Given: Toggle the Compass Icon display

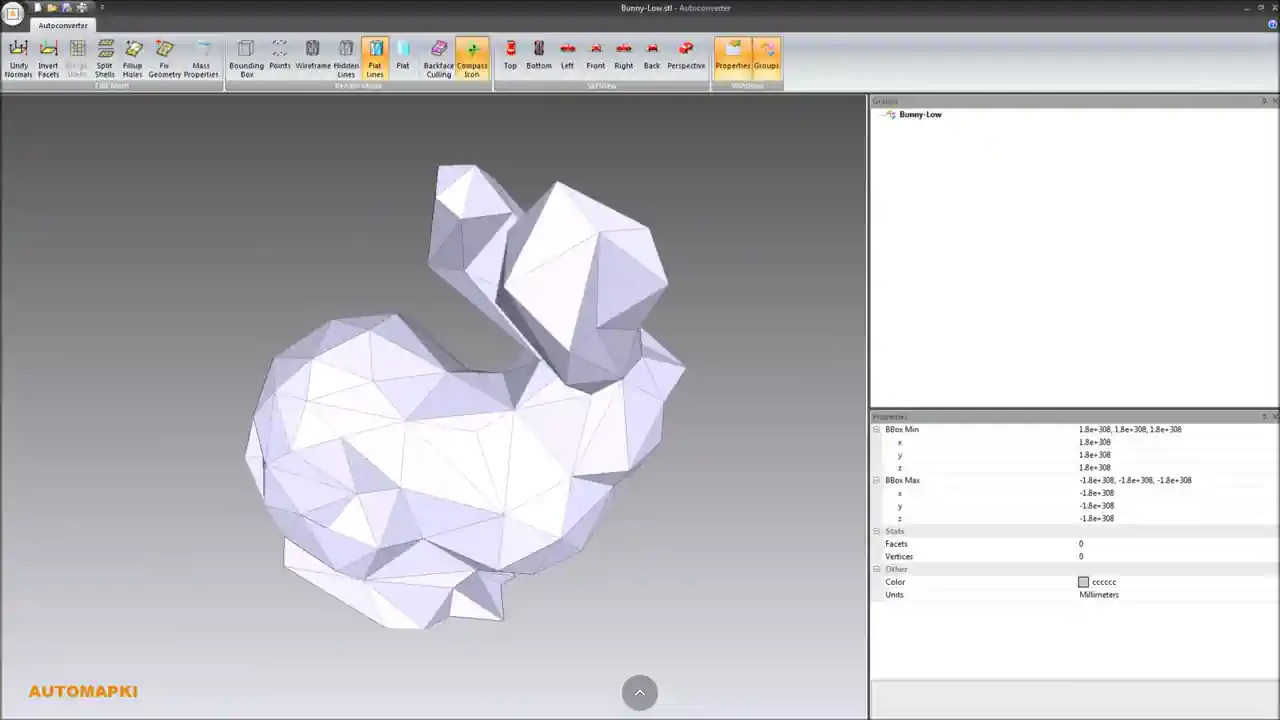Looking at the screenshot, I should coord(472,58).
